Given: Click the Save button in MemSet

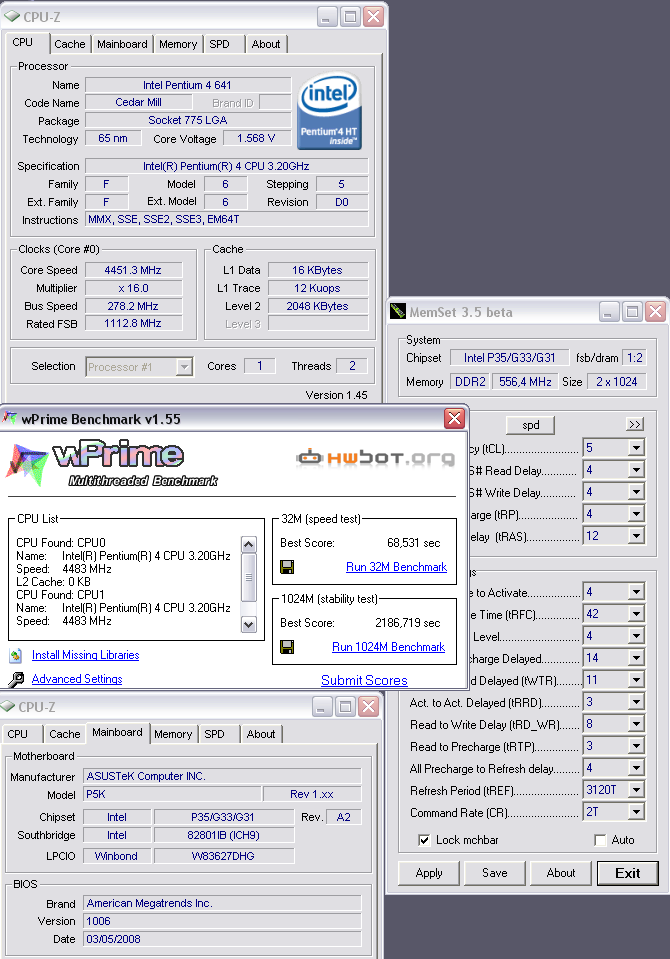Looking at the screenshot, I should pyautogui.click(x=494, y=873).
